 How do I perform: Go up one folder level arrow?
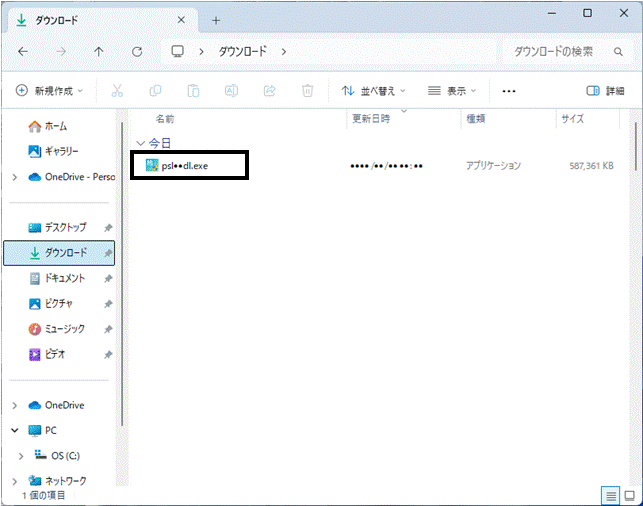coord(98,52)
